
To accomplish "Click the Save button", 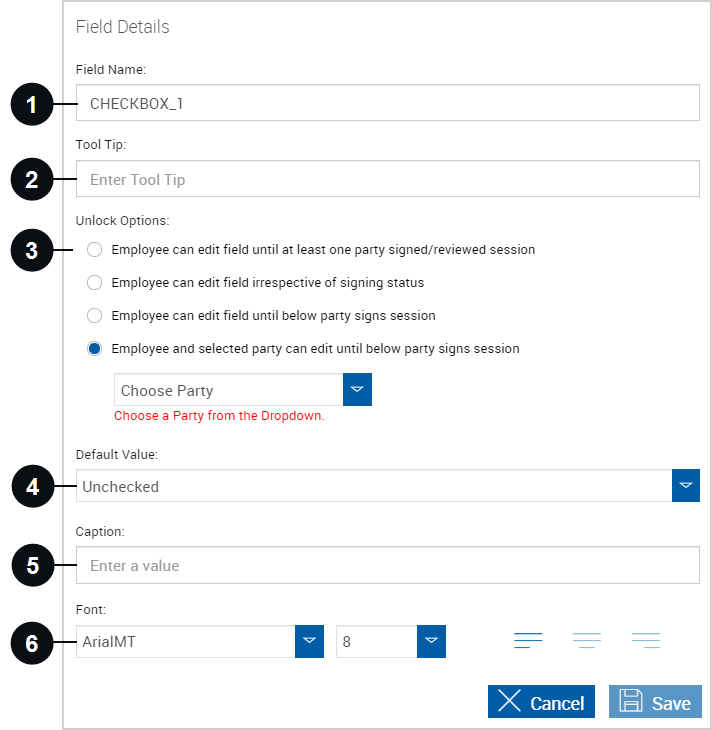I will point(655,702).
